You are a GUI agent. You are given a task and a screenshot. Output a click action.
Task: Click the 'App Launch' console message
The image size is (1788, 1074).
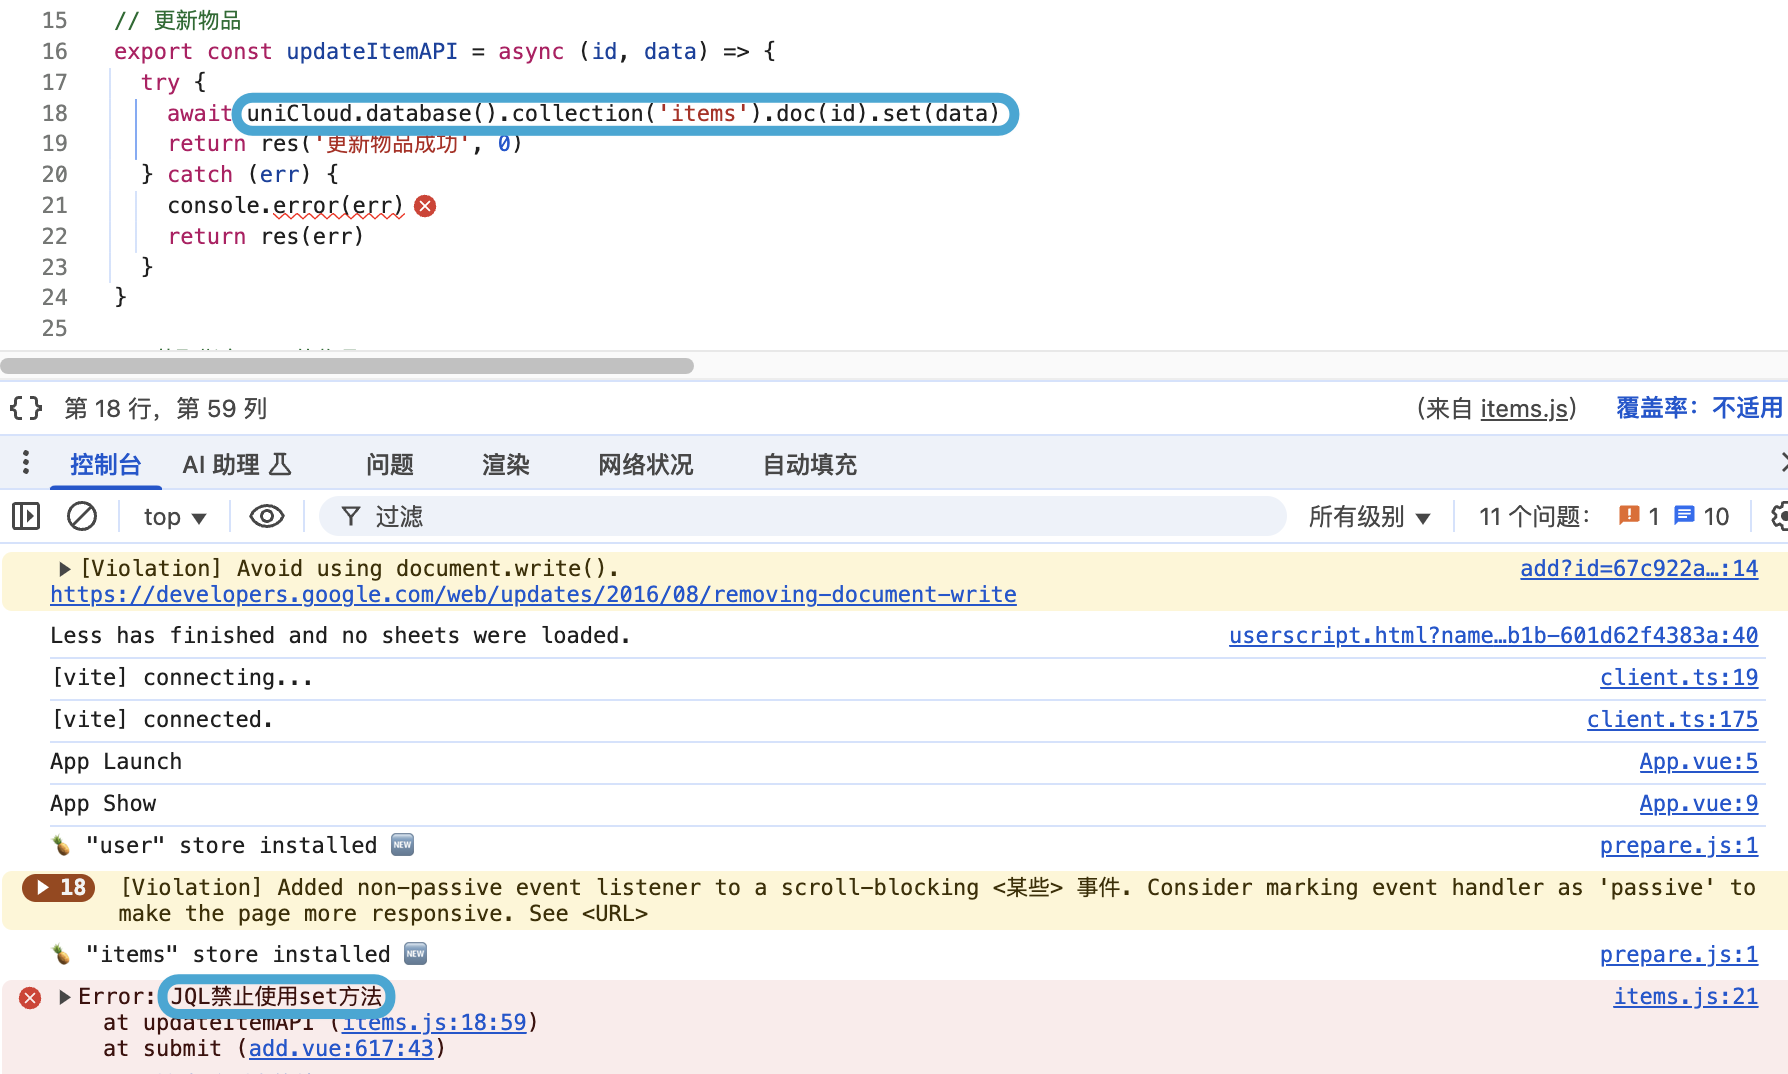pyautogui.click(x=116, y=761)
